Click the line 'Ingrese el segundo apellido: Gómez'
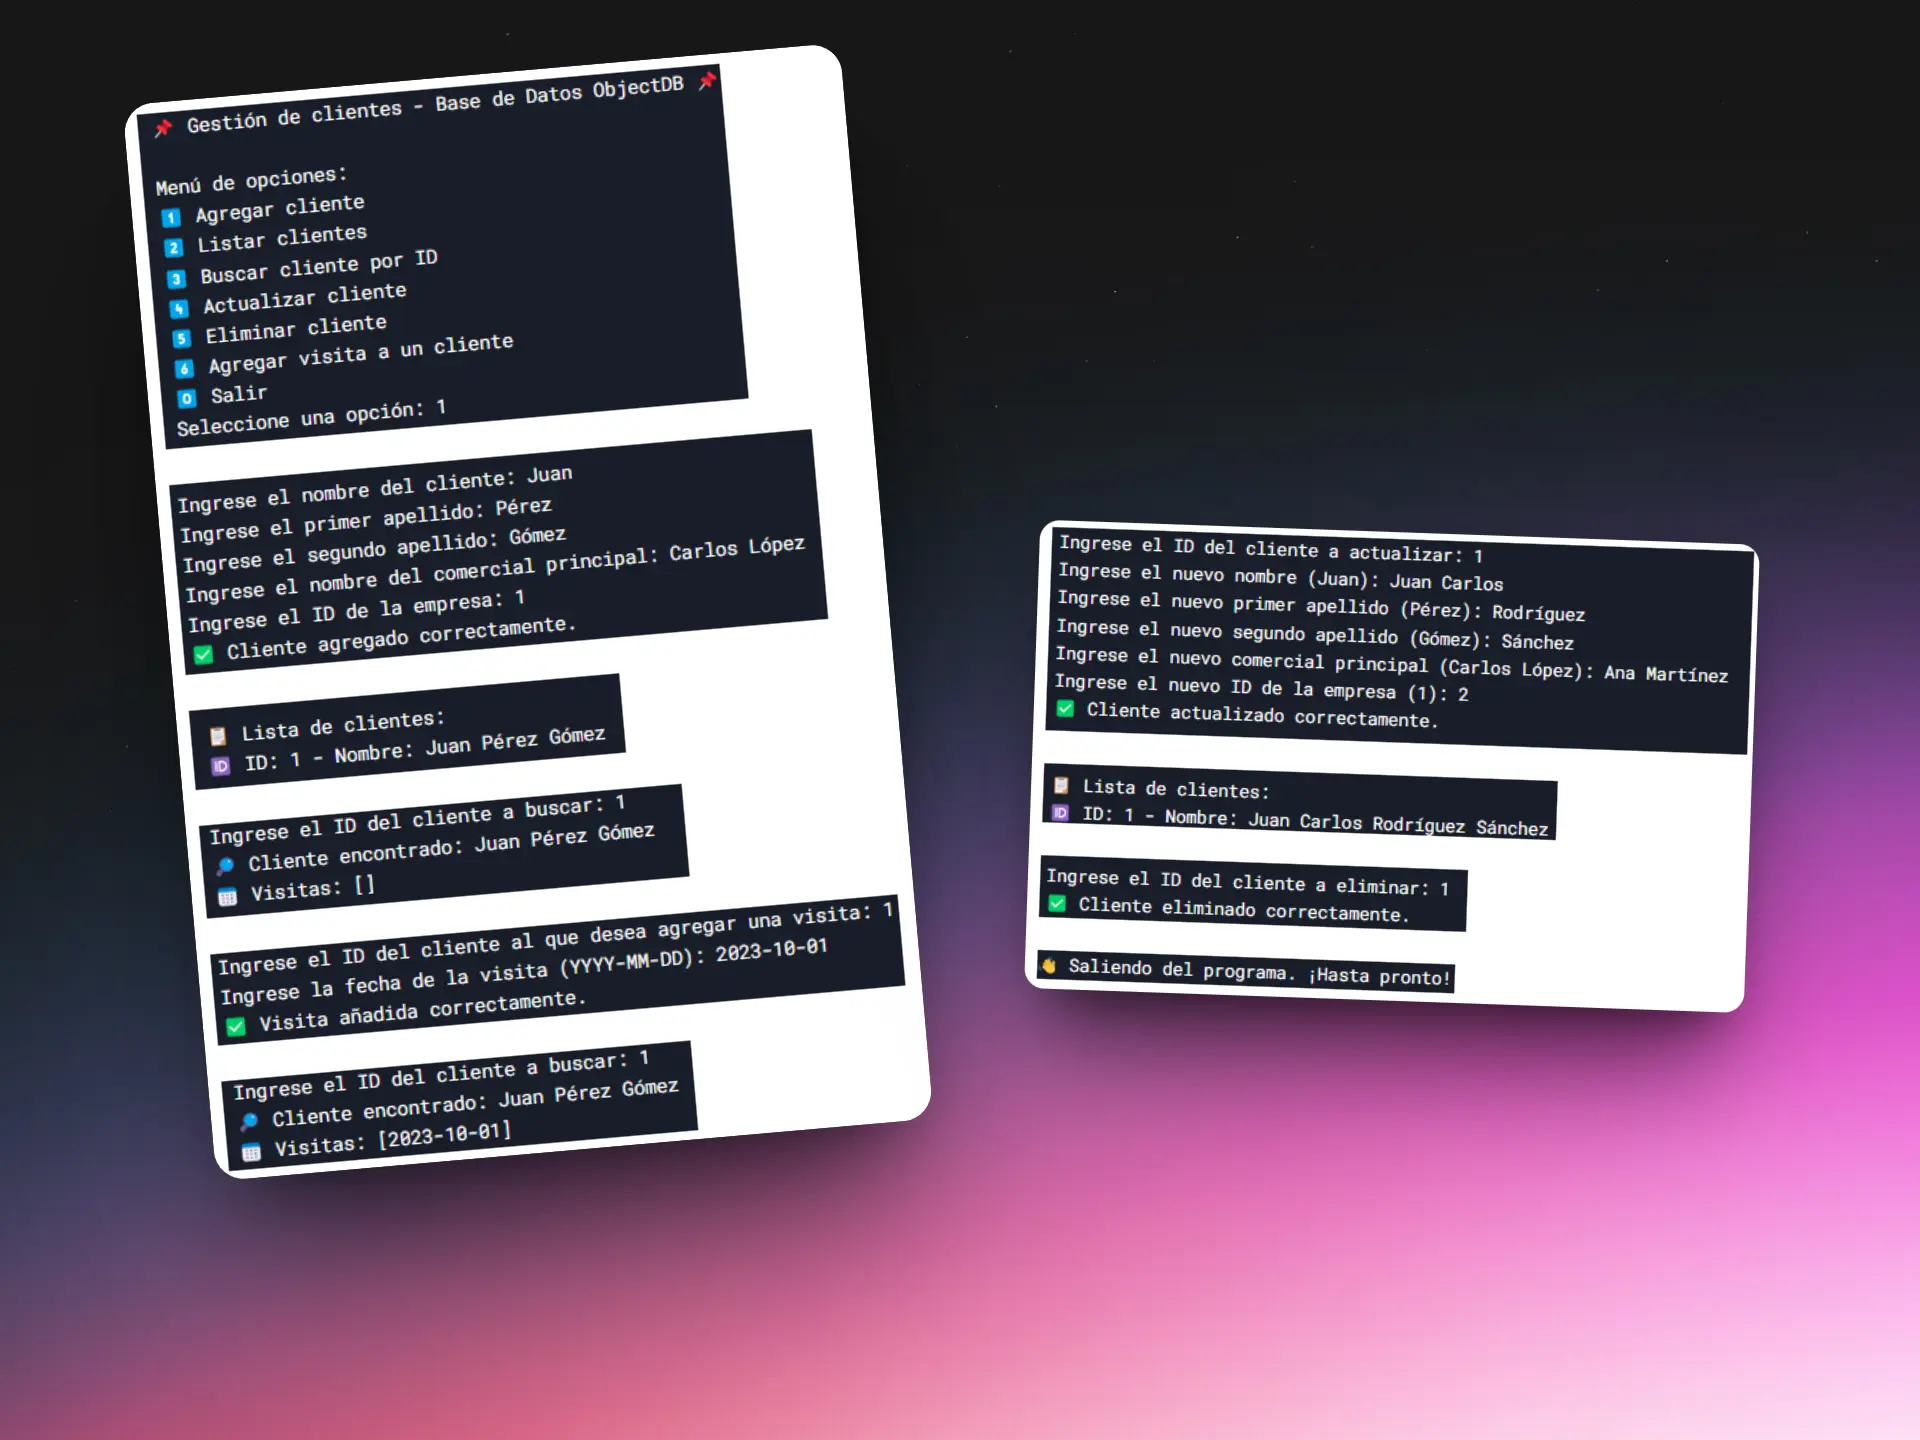 (374, 549)
